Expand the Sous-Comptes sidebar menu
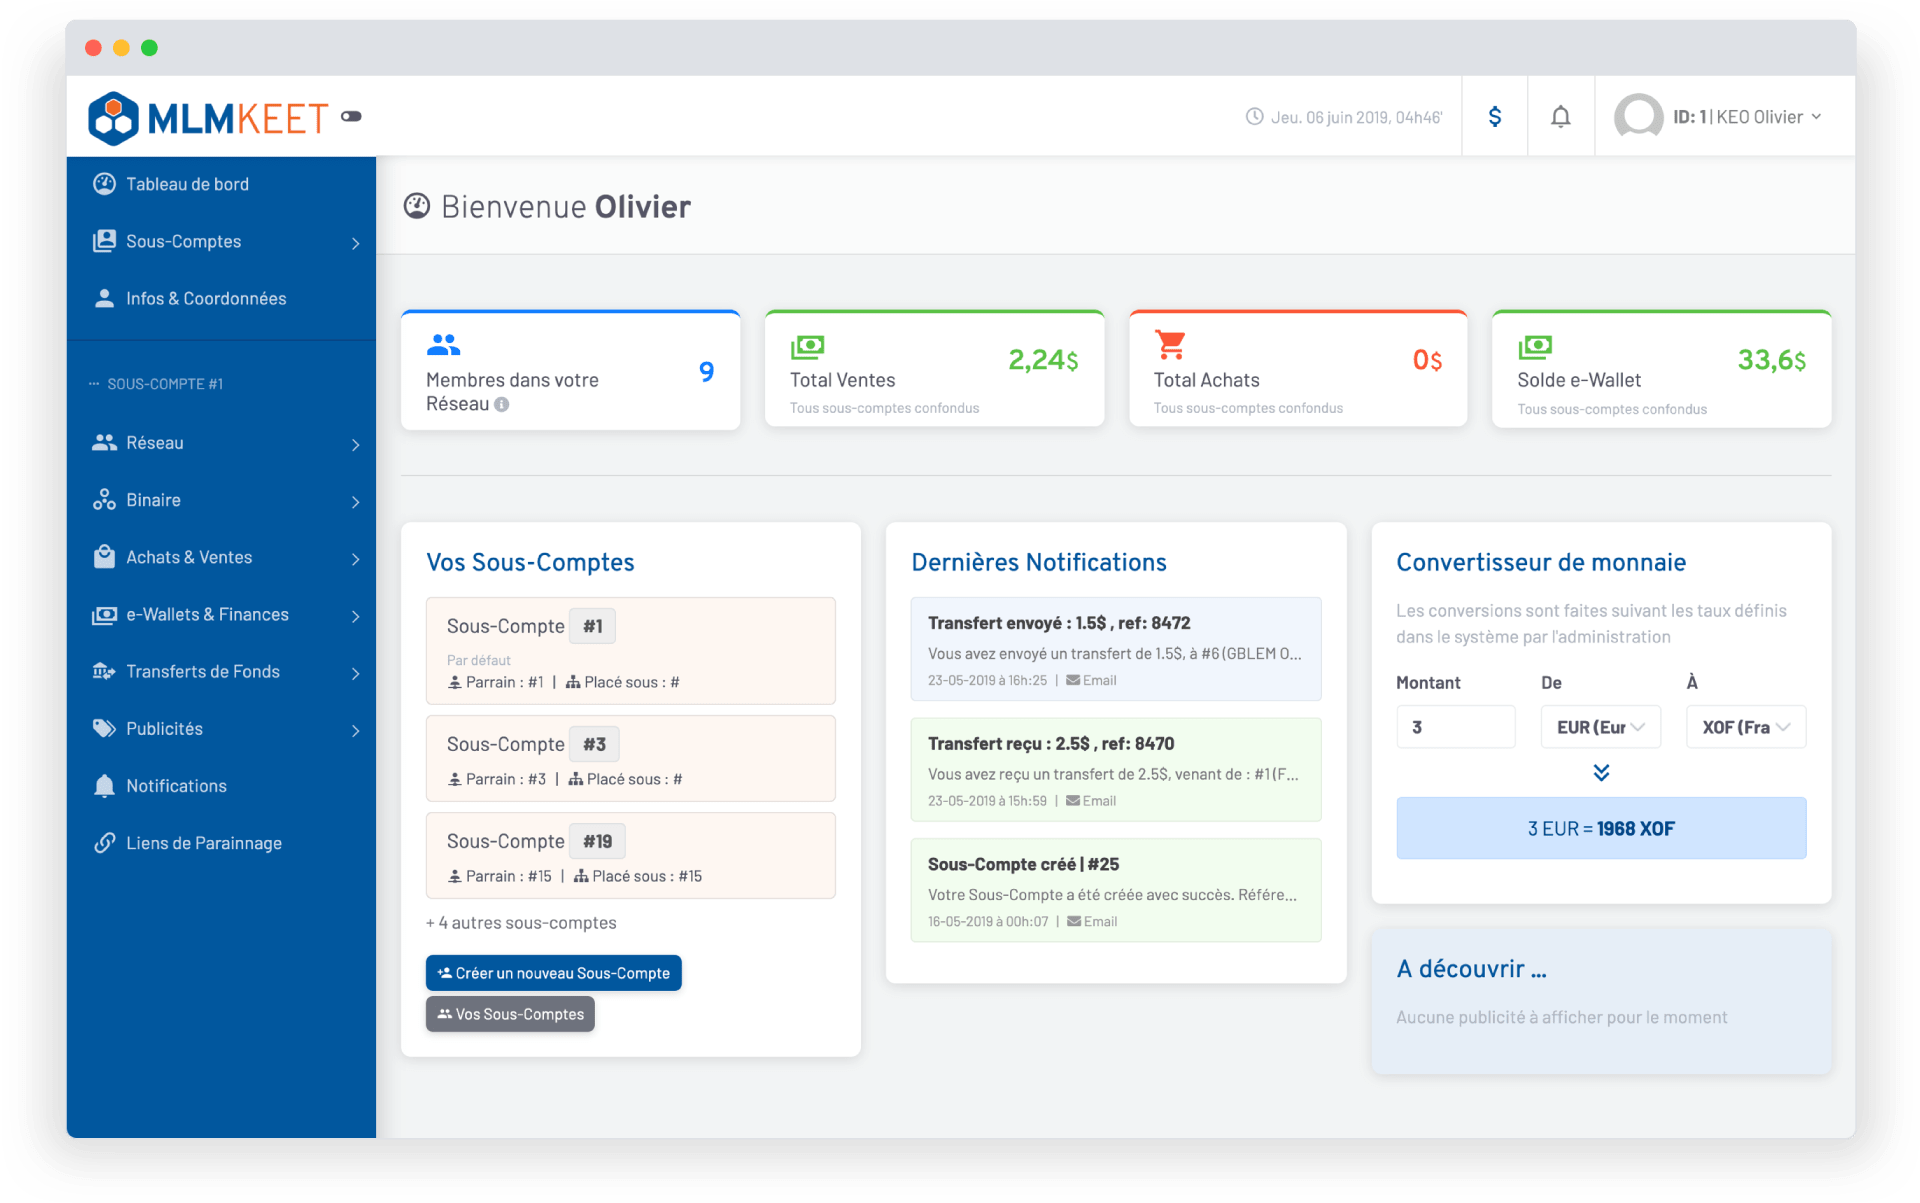Screen dimensions: 1920x1203 click(x=355, y=241)
